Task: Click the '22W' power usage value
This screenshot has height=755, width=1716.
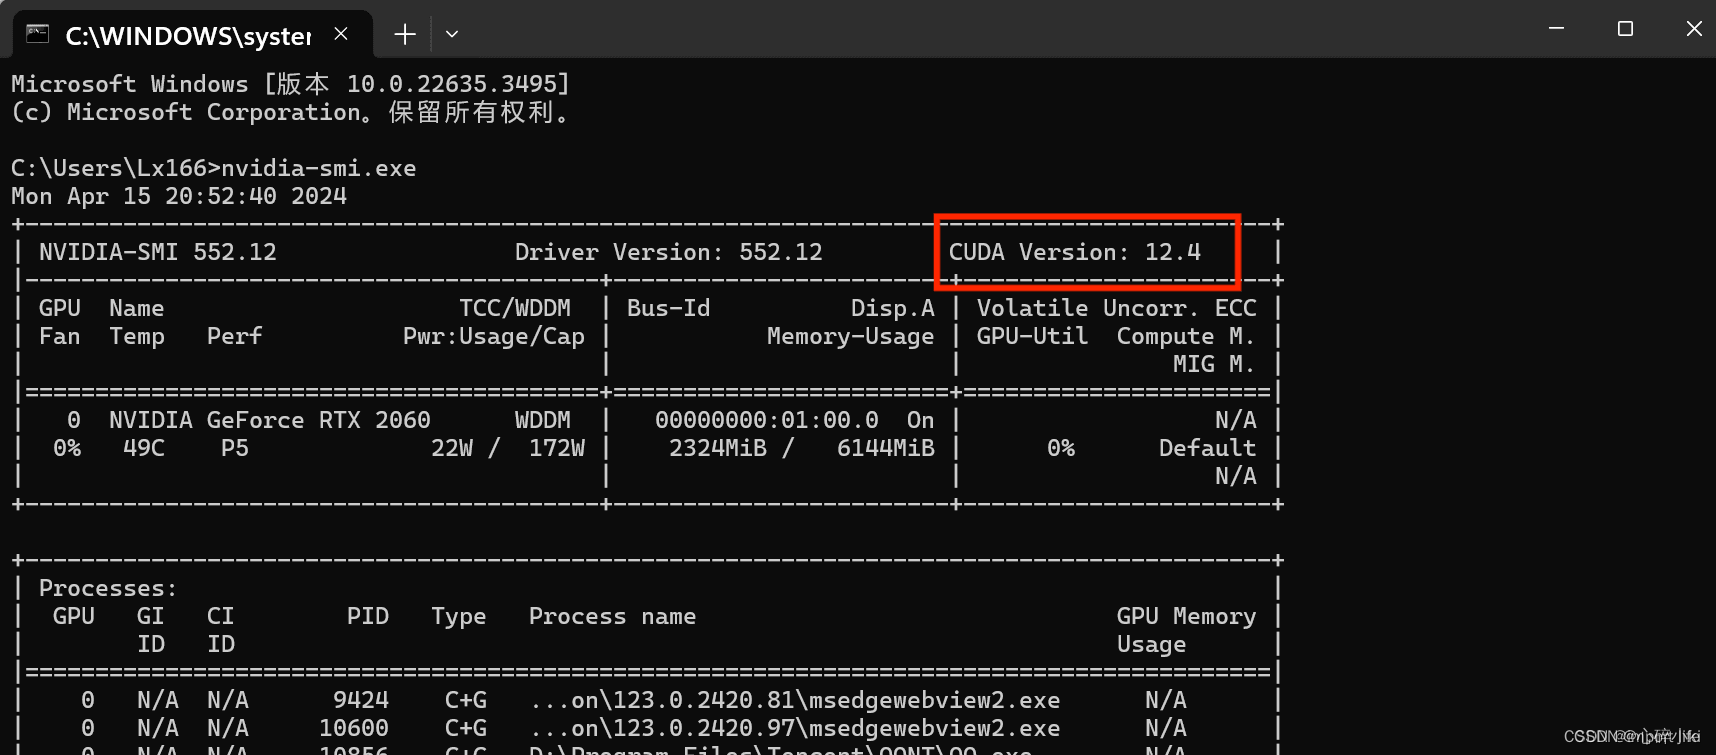Action: (452, 448)
